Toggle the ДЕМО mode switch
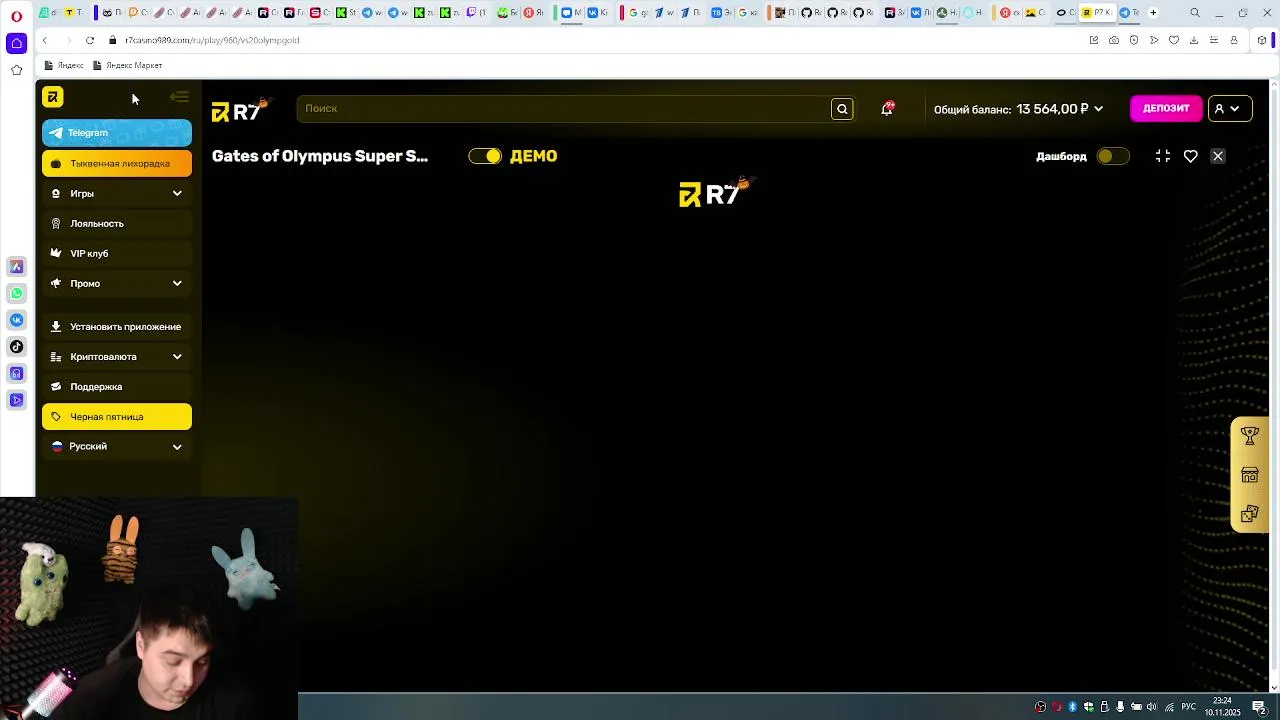The height and width of the screenshot is (720, 1280). point(485,156)
